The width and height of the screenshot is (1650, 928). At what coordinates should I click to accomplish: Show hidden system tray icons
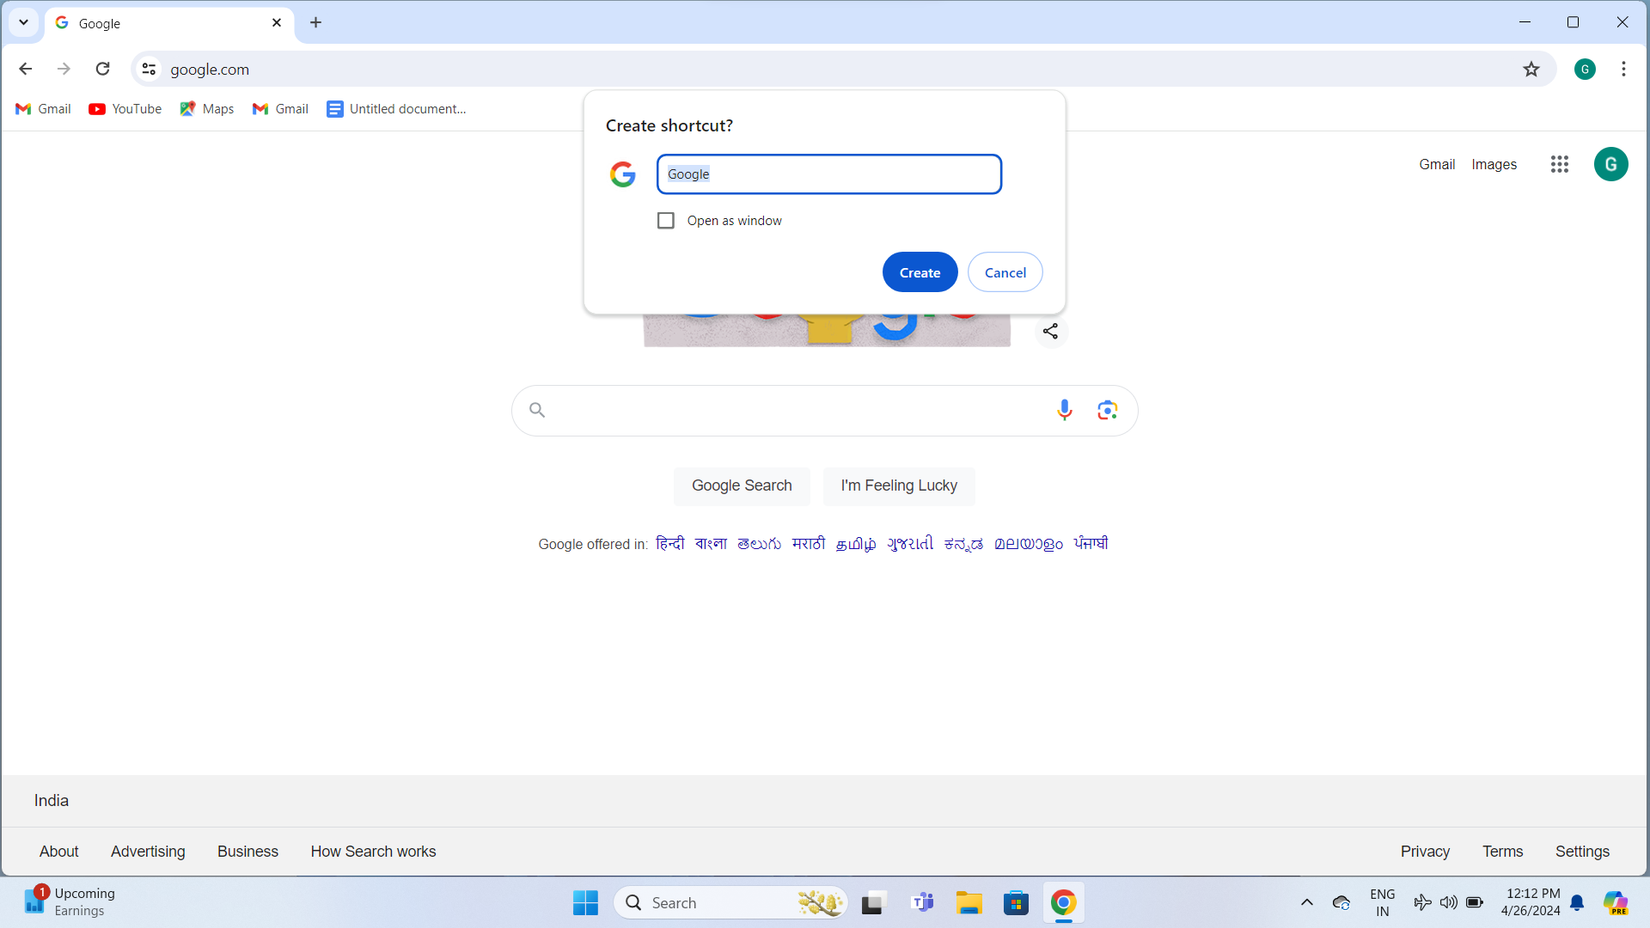click(x=1306, y=903)
